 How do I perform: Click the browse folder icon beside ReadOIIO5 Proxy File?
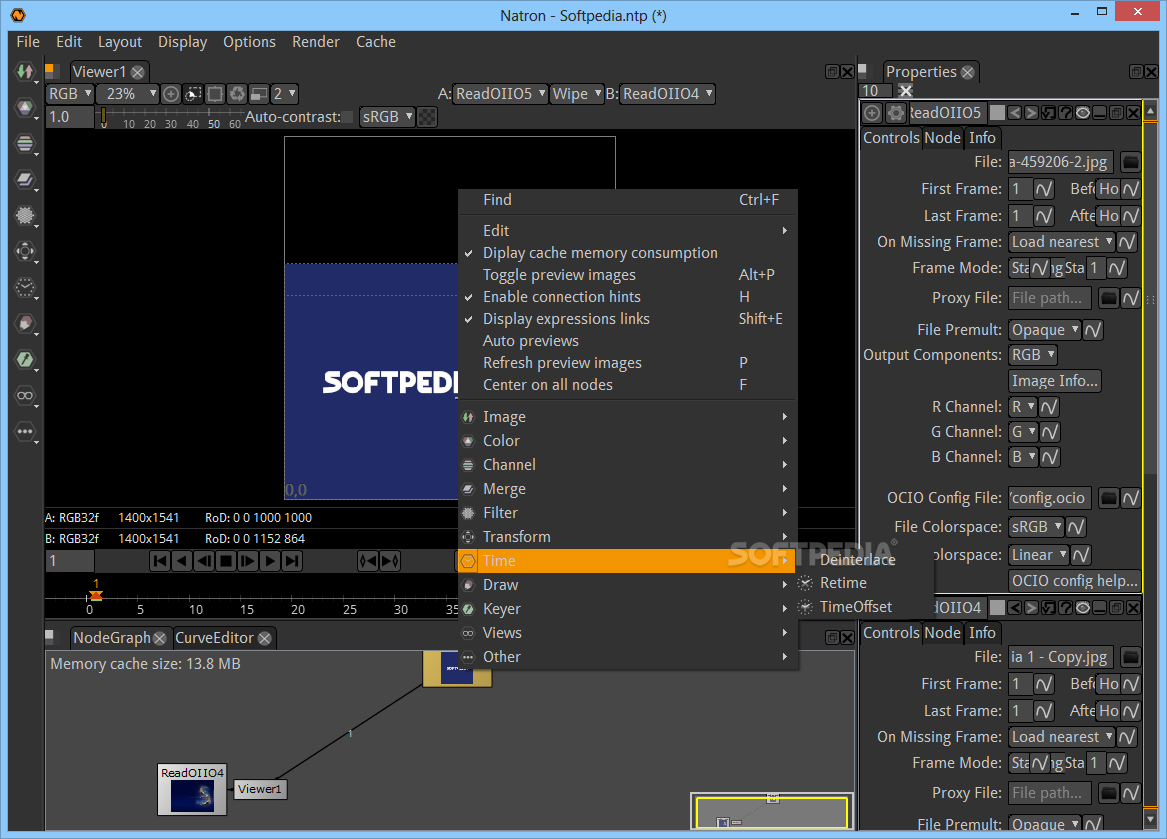1108,298
